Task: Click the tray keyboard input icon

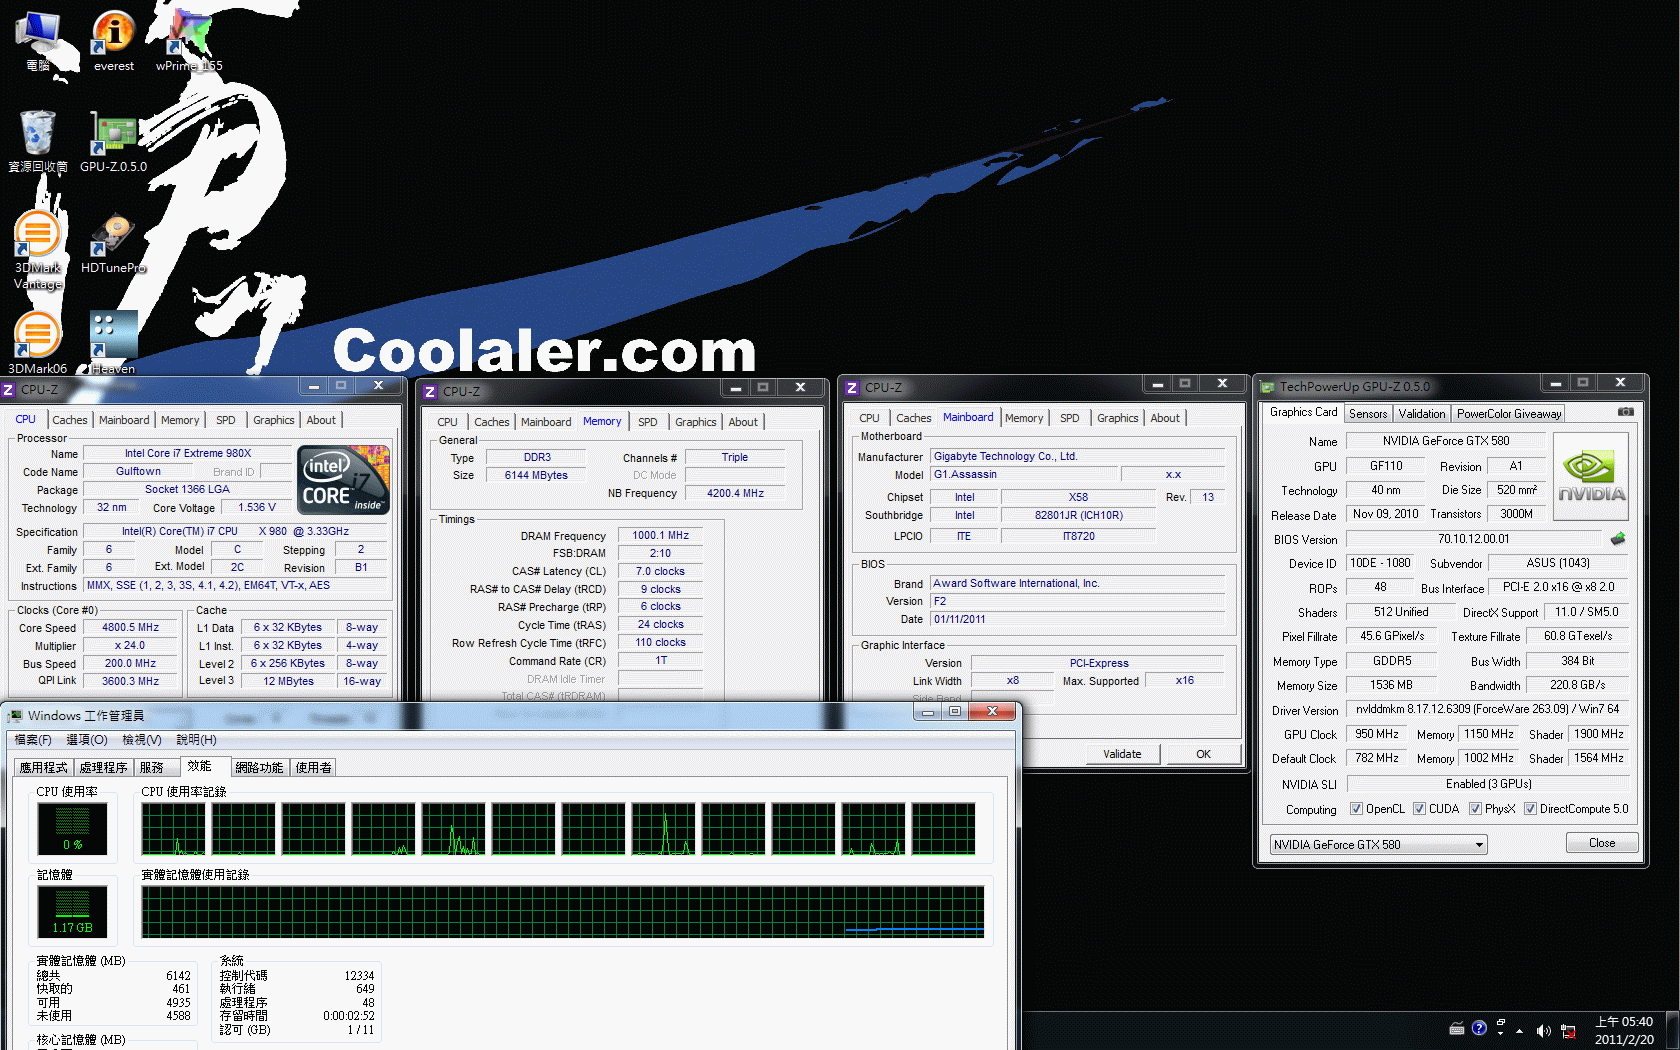Action: (x=1457, y=1028)
